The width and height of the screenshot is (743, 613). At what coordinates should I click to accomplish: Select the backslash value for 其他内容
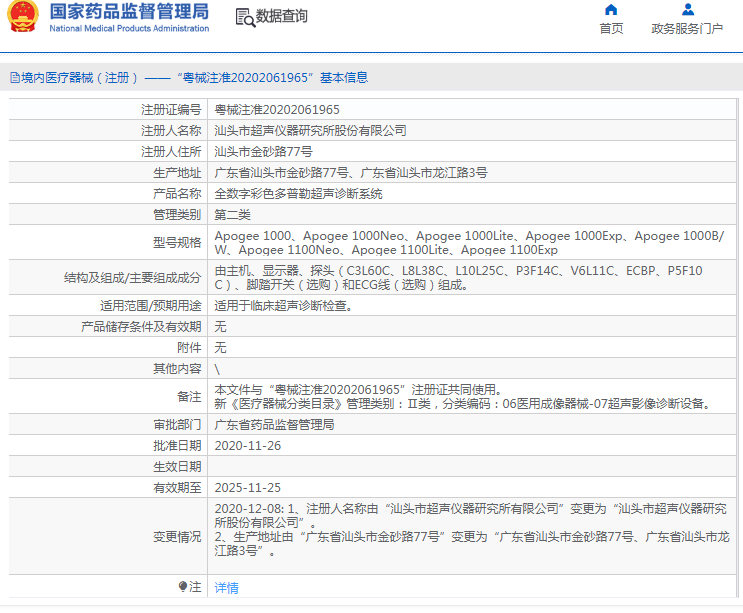[217, 369]
